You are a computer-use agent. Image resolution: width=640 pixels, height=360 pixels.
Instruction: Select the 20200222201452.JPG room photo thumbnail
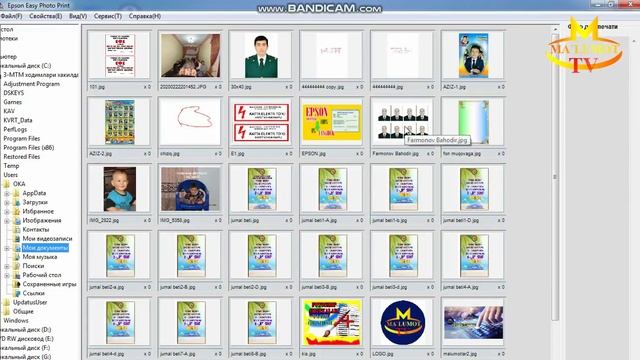click(191, 56)
